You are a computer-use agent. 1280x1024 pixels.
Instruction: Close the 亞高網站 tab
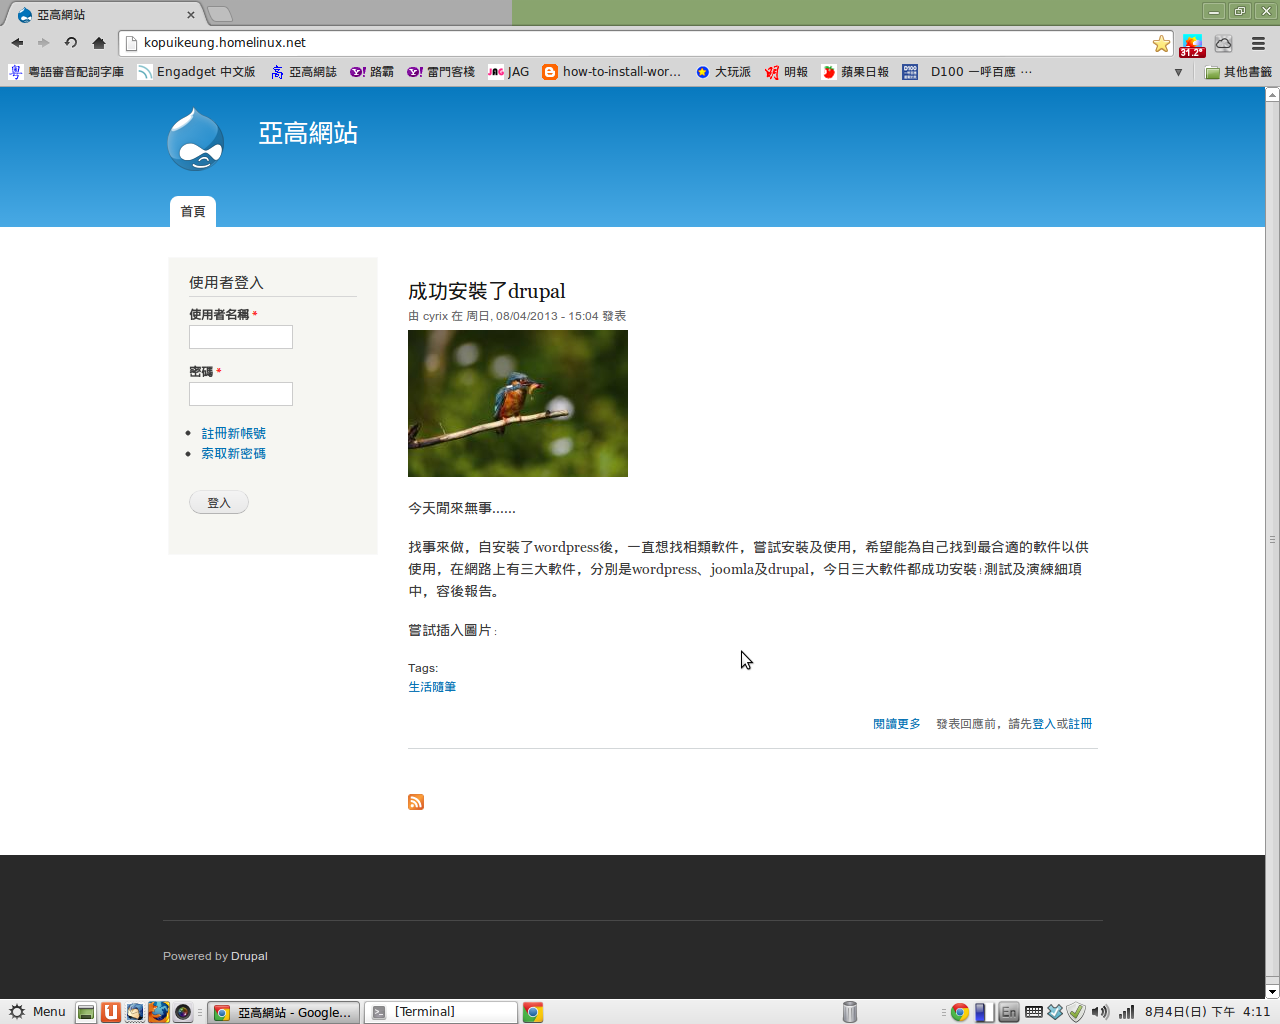(x=191, y=15)
